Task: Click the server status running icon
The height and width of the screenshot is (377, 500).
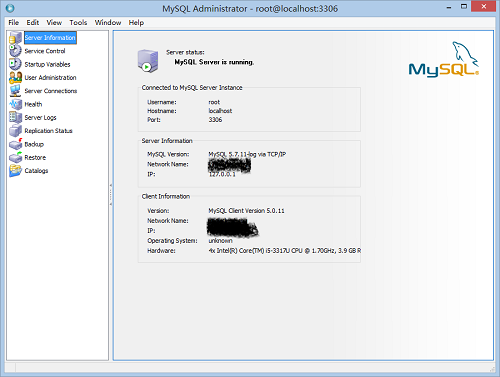Action: pyautogui.click(x=148, y=60)
